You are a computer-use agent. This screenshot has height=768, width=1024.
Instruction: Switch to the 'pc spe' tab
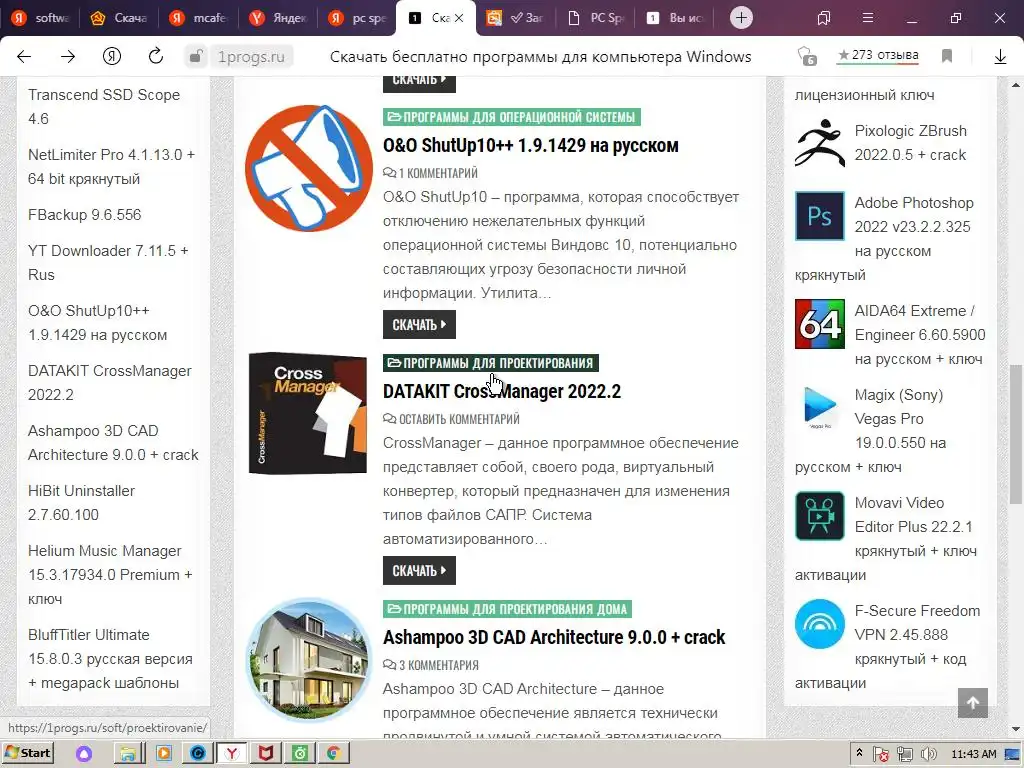[358, 18]
